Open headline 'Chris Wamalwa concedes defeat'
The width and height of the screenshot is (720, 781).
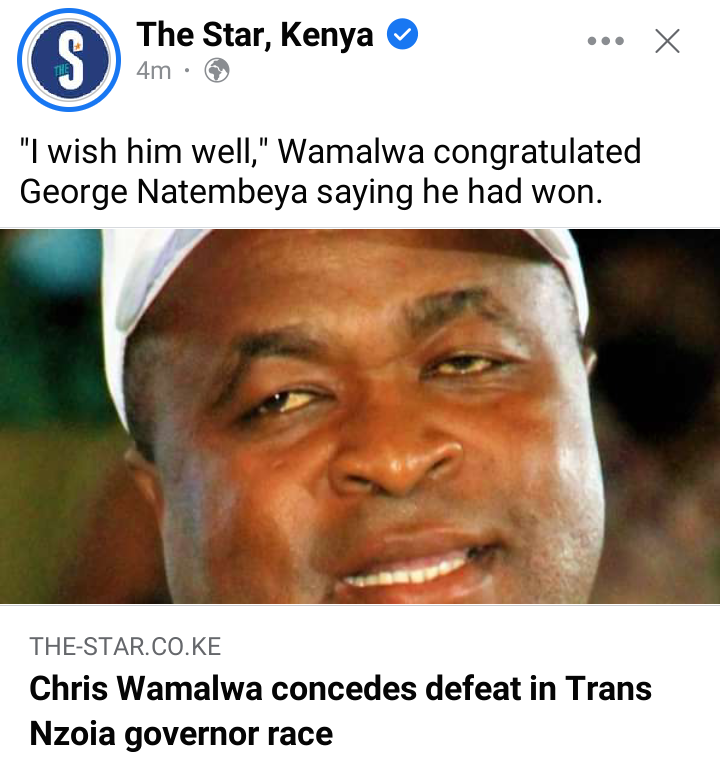tap(341, 689)
